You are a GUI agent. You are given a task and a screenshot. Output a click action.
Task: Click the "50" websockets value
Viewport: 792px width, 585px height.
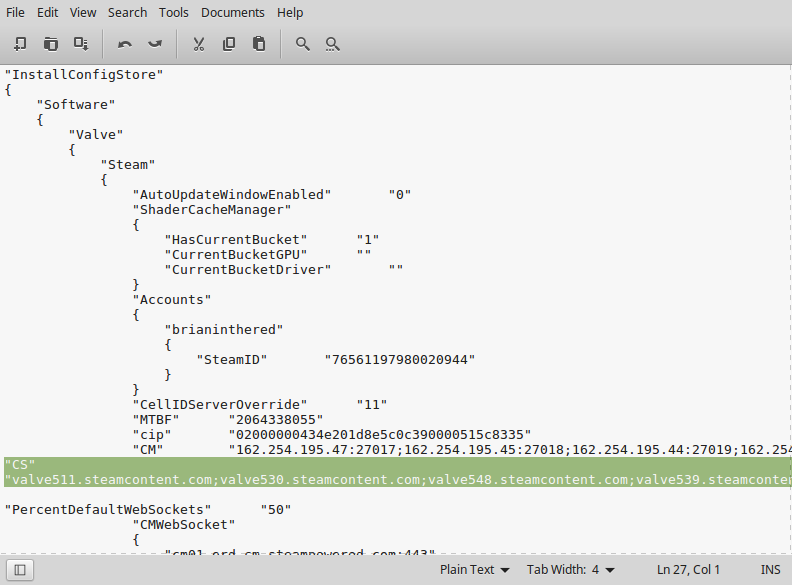(276, 510)
